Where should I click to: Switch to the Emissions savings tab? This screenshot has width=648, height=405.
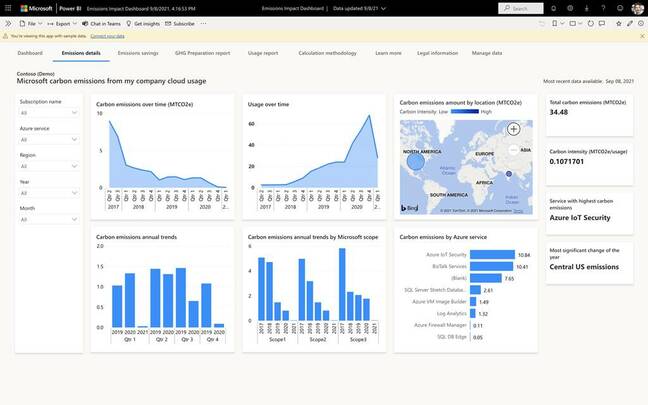[x=138, y=53]
